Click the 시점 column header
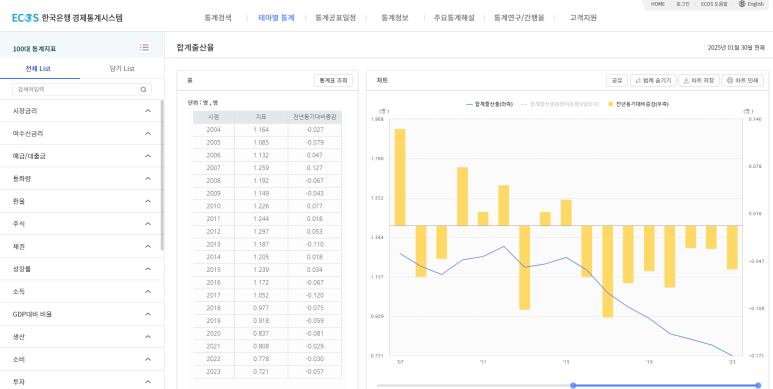 point(214,117)
